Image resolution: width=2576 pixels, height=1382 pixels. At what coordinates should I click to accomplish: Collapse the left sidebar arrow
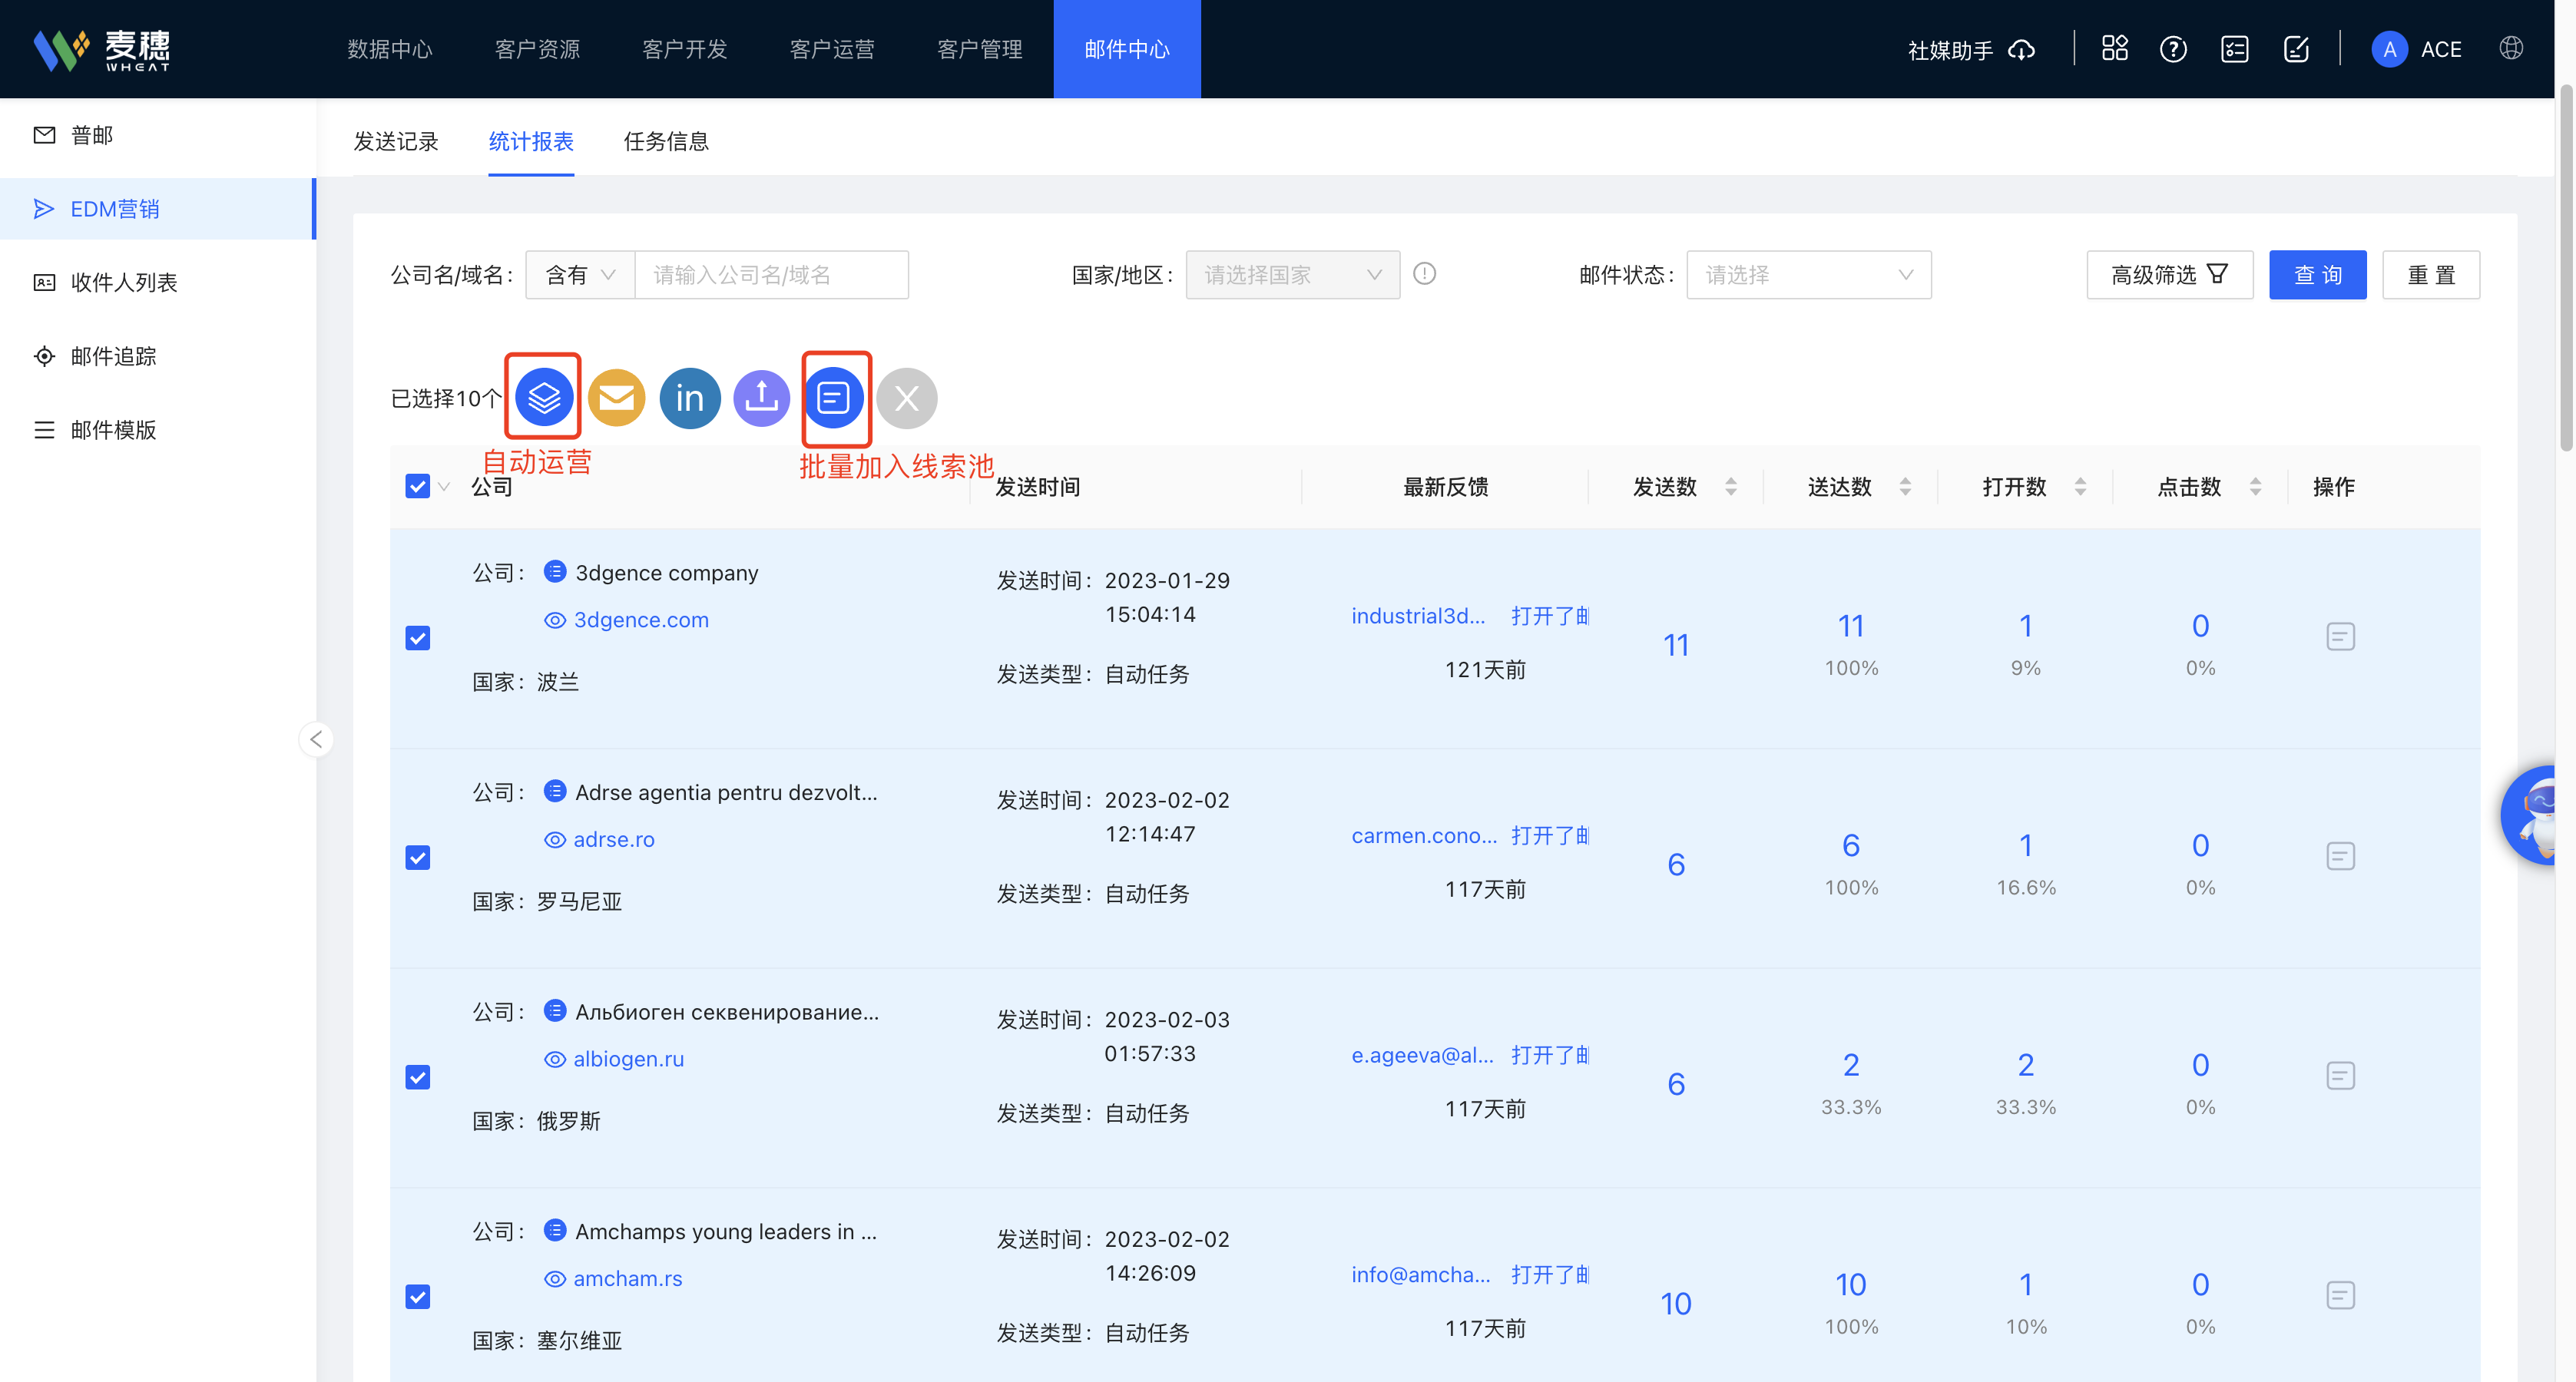click(x=316, y=739)
